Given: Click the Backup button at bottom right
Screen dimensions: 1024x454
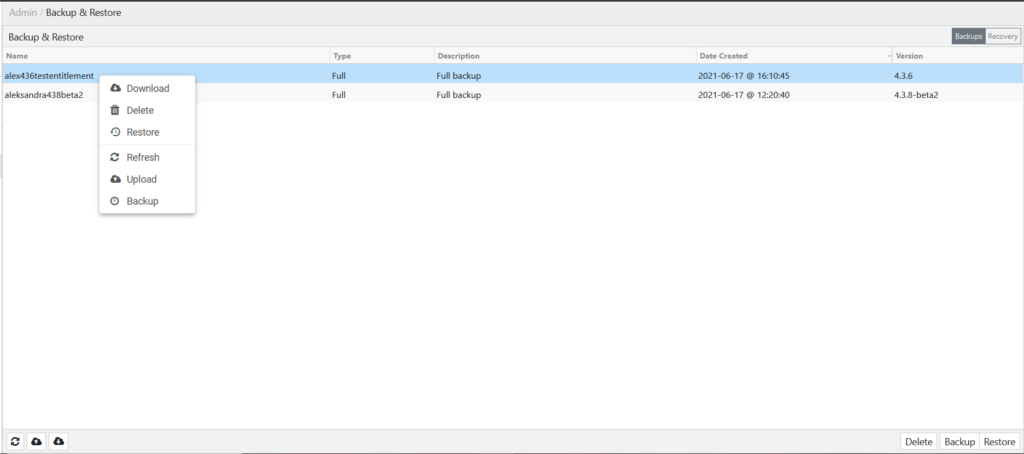Looking at the screenshot, I should tap(959, 442).
